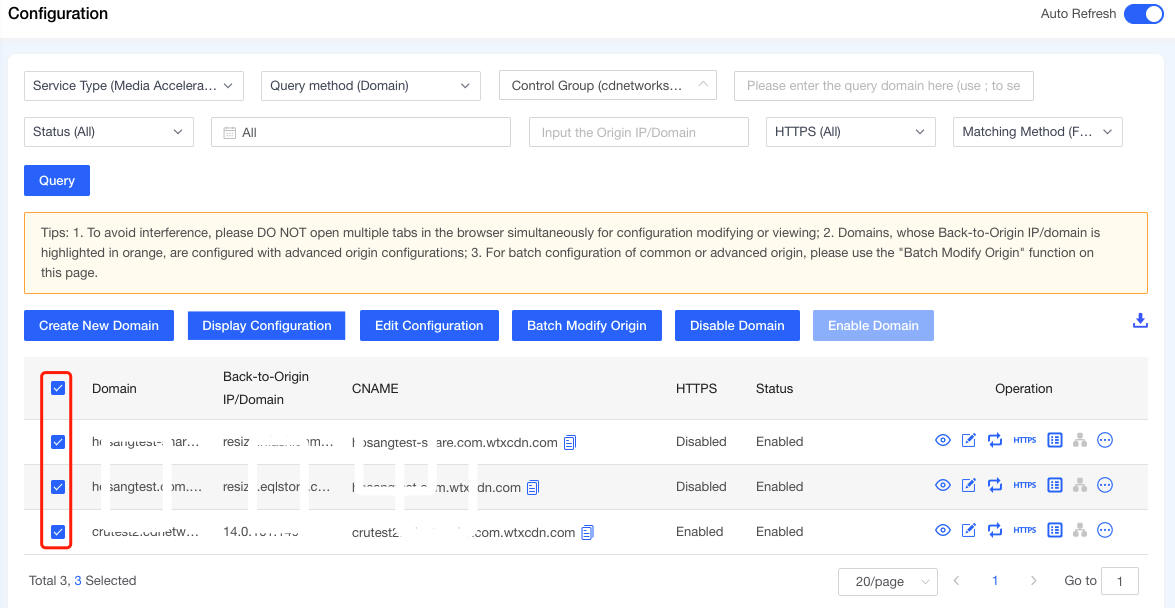Copy the CNAME in the first domain row
Screen dimensions: 1175x608
click(570, 442)
